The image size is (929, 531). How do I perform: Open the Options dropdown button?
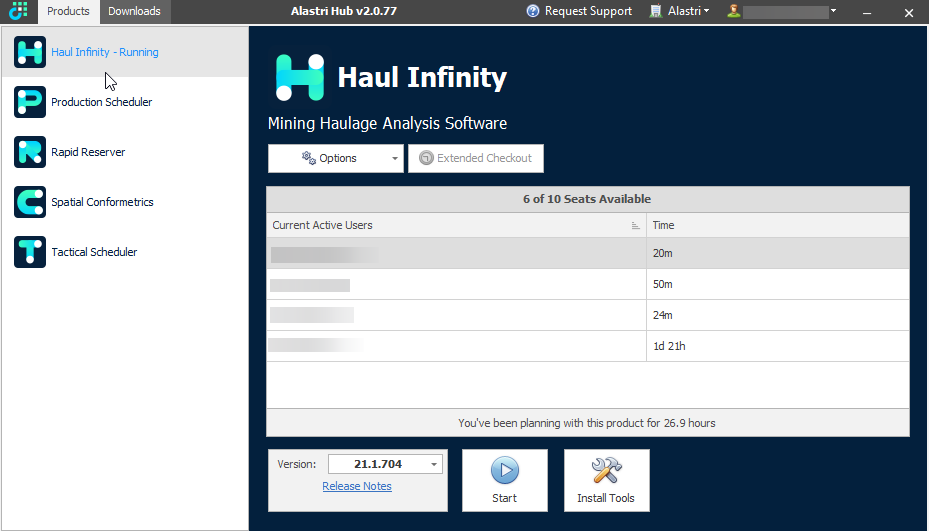pyautogui.click(x=335, y=158)
